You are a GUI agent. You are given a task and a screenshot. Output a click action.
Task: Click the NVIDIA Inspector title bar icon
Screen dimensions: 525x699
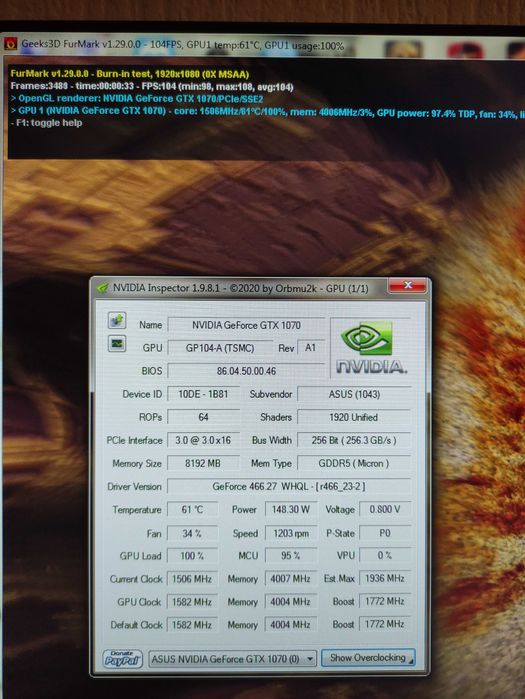103,288
